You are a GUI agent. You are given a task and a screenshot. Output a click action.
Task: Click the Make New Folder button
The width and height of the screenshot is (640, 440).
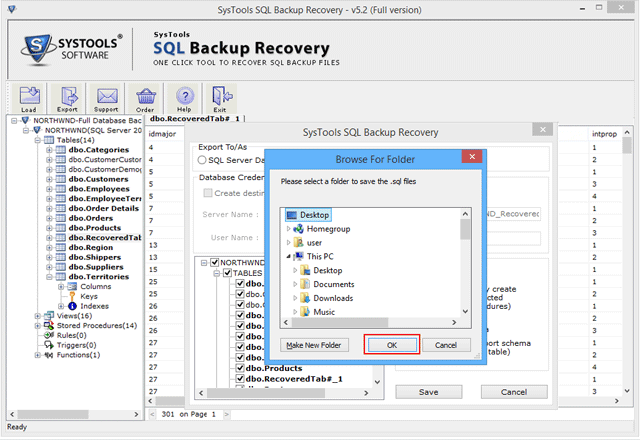coord(314,345)
